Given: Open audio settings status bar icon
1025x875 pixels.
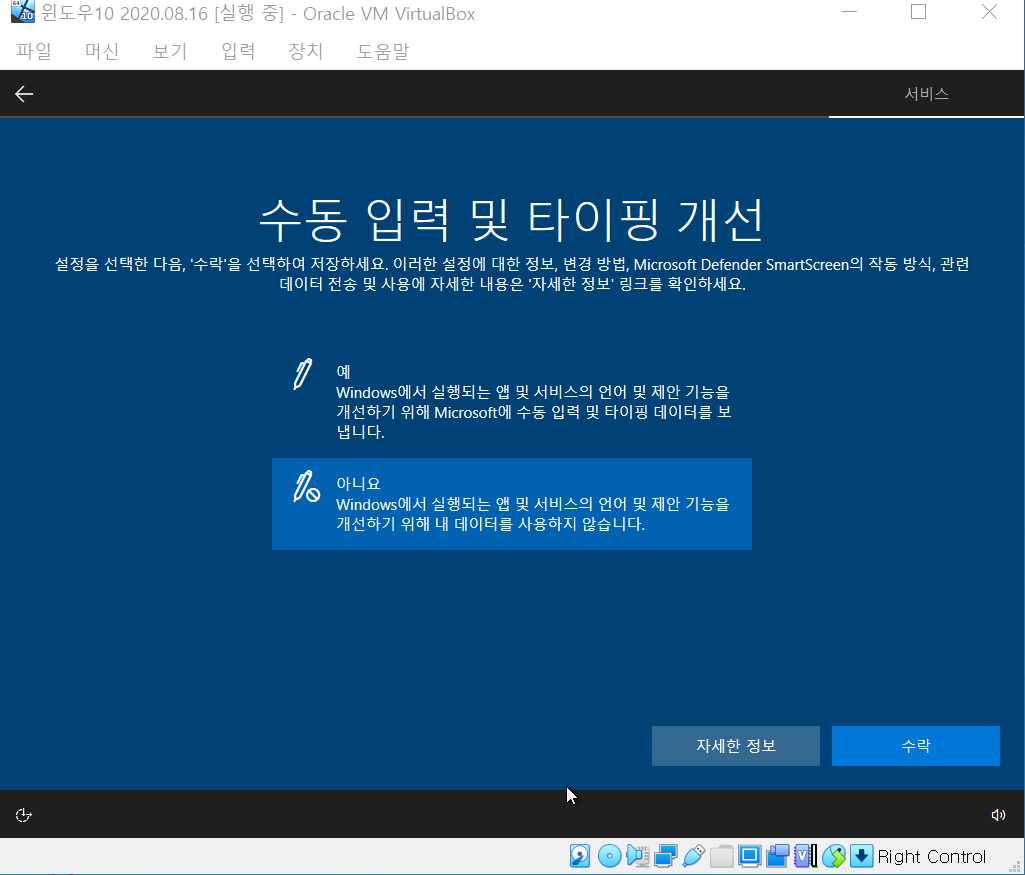Looking at the screenshot, I should [x=637, y=856].
